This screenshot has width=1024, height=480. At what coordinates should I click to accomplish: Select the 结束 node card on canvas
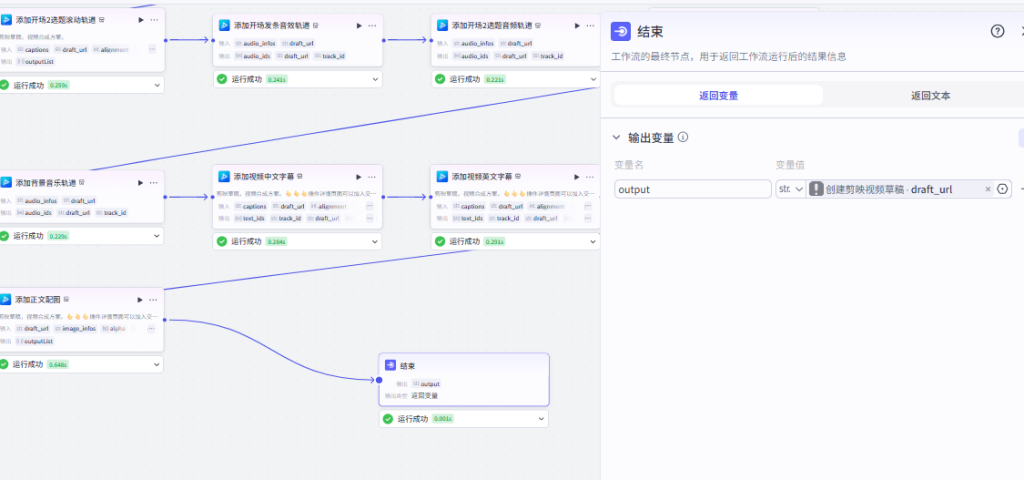[464, 379]
